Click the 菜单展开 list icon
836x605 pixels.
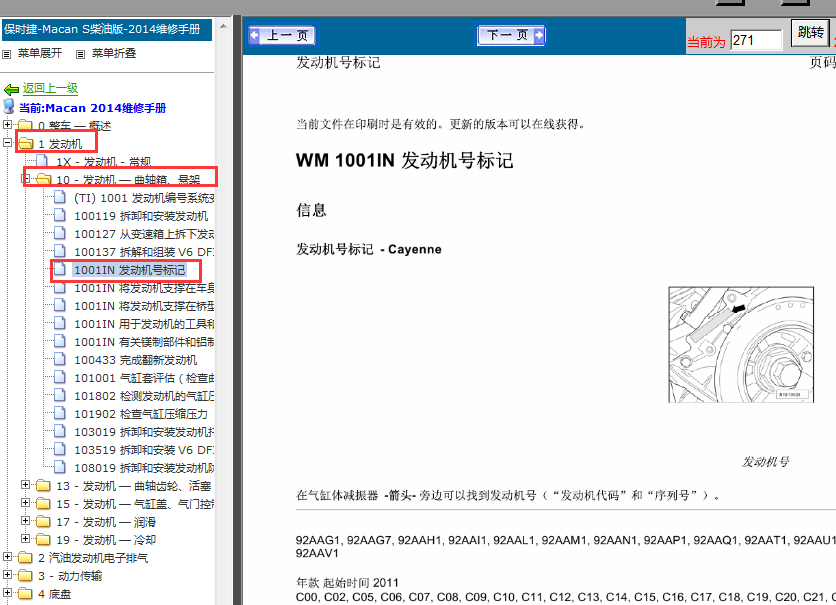[7, 54]
